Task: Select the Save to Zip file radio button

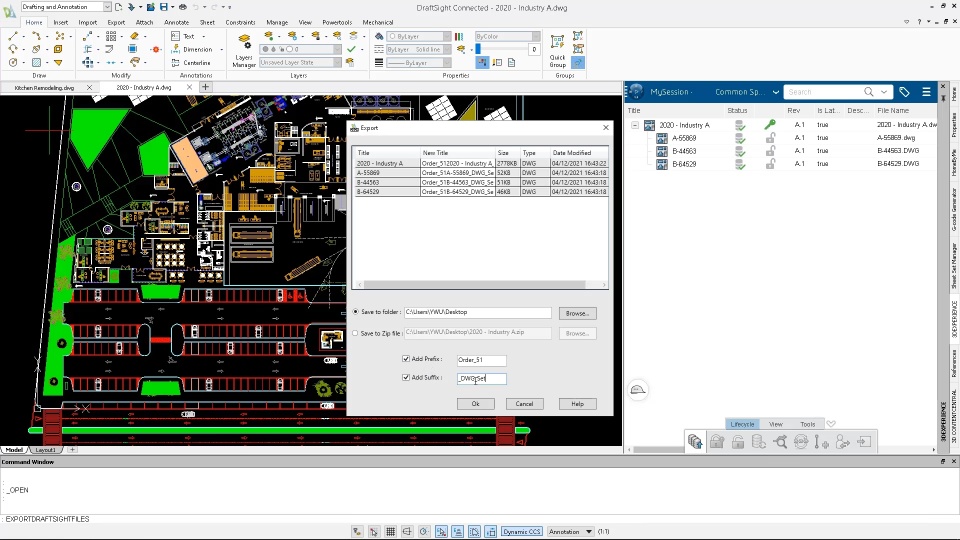Action: 355,333
